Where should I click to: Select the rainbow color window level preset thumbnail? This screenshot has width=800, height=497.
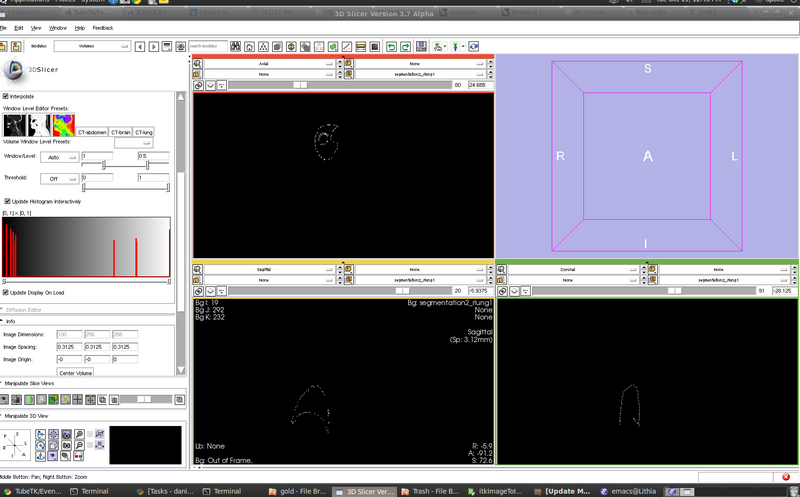point(64,125)
